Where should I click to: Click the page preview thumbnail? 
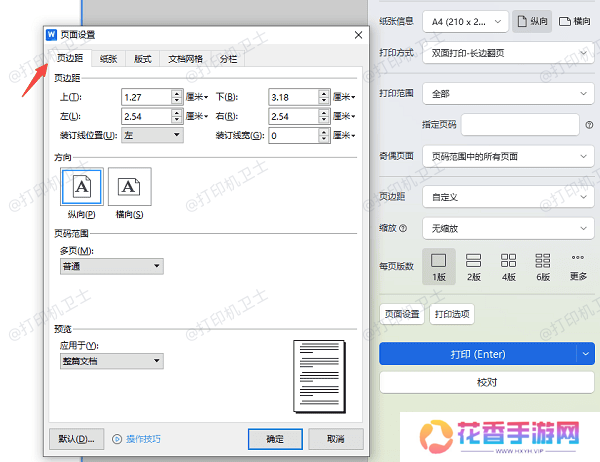tap(319, 377)
